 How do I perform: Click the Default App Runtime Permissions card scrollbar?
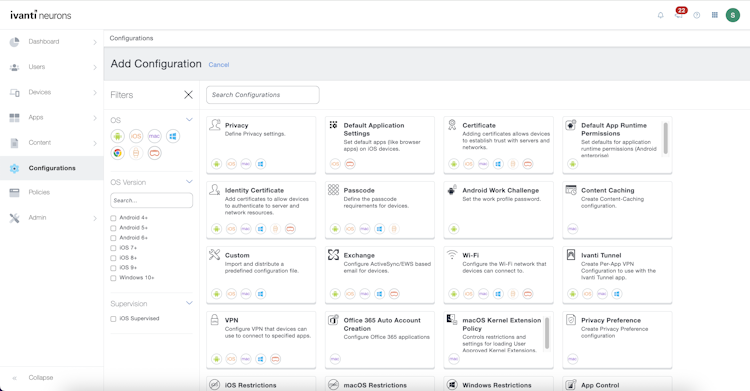(665, 138)
